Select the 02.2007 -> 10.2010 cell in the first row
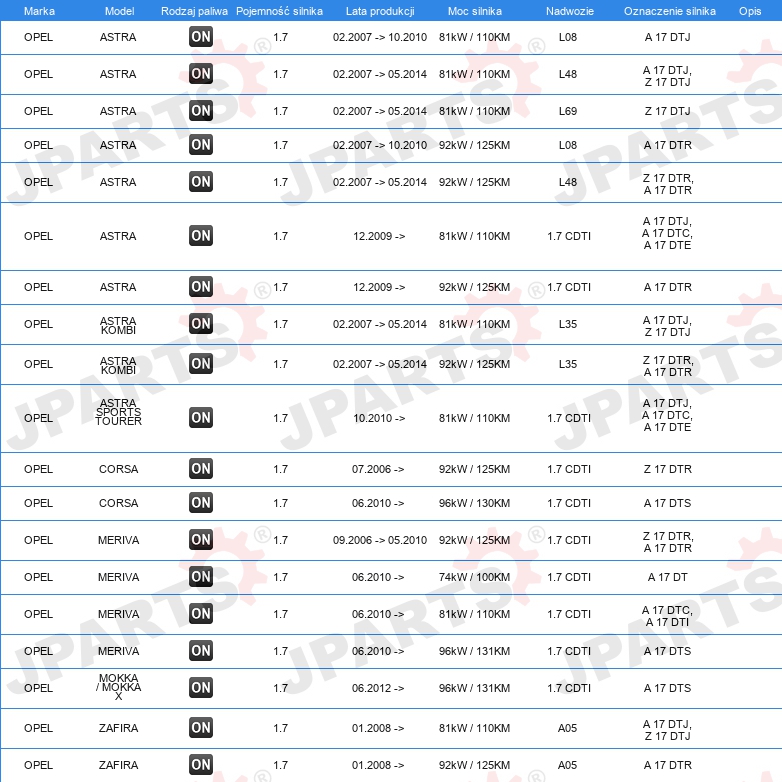Image resolution: width=782 pixels, height=782 pixels. pyautogui.click(x=380, y=37)
